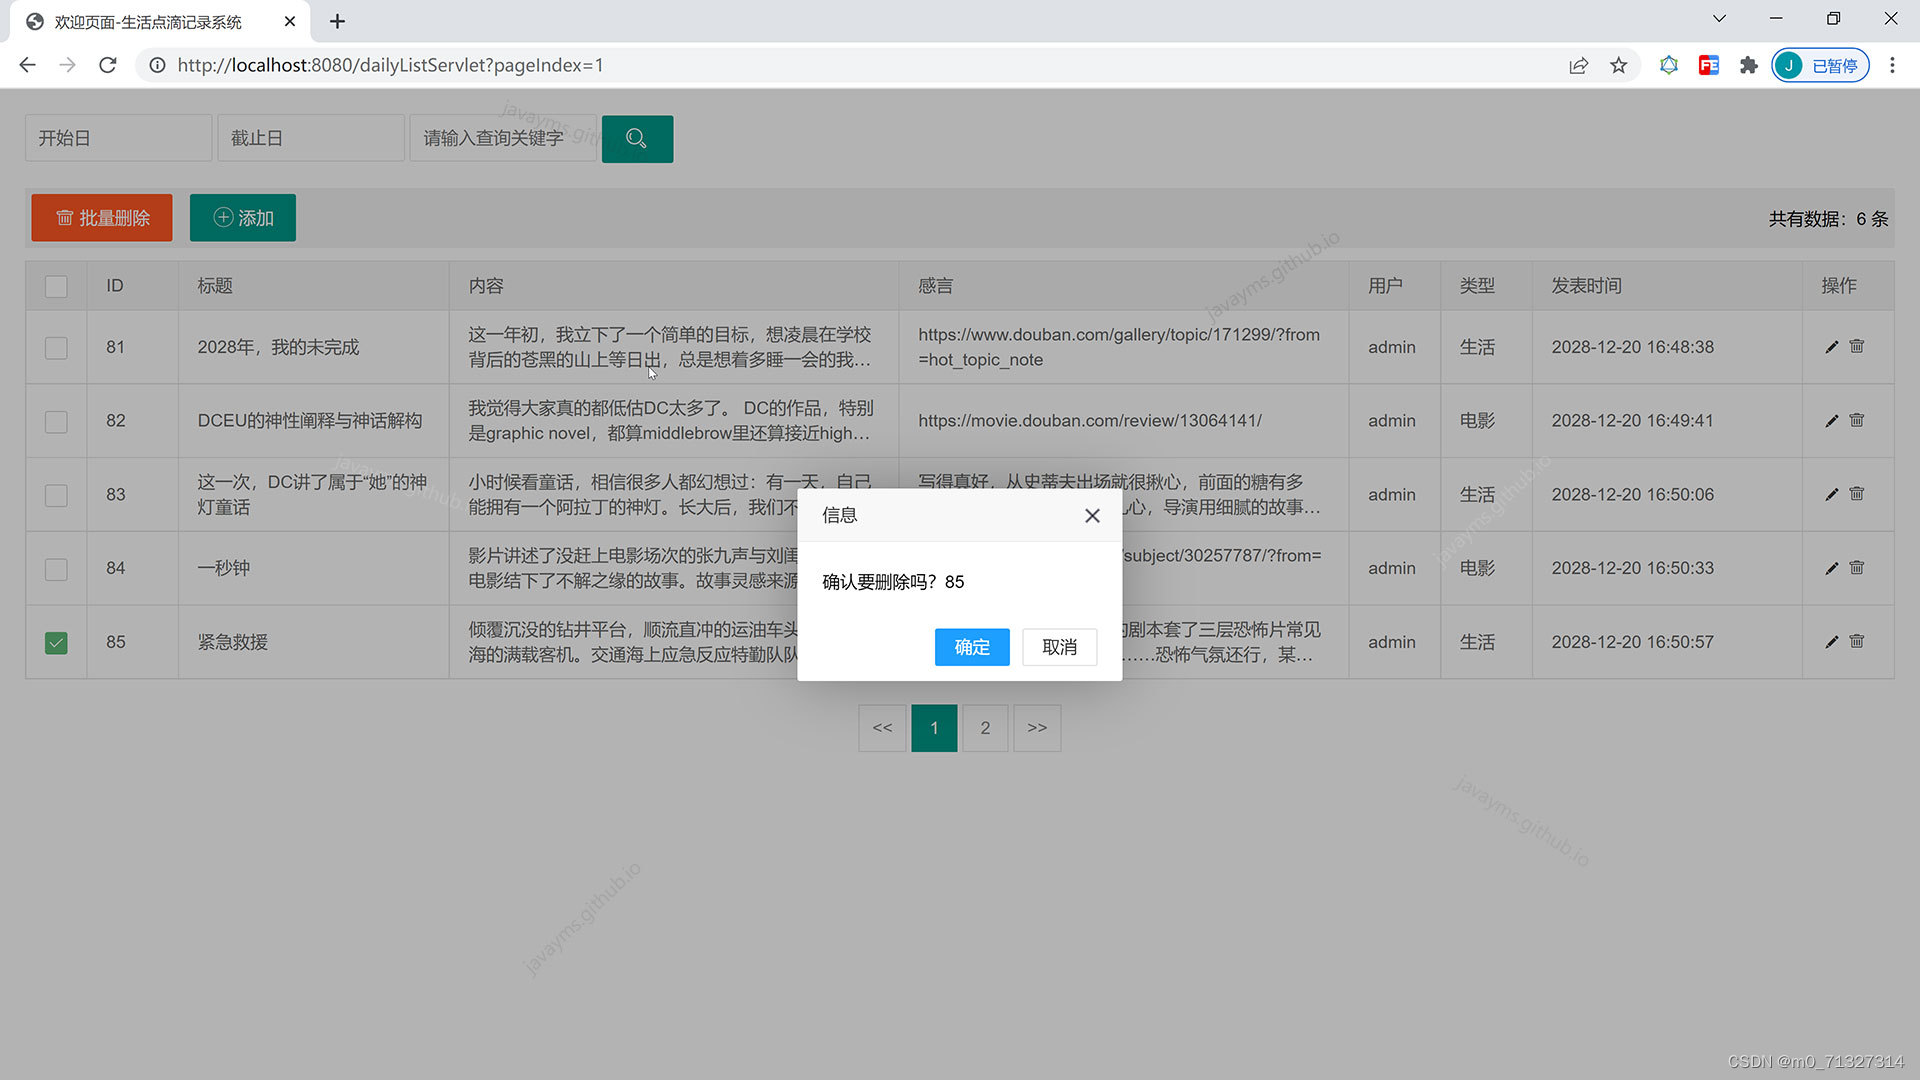Click the search magnifier button
This screenshot has width=1920, height=1080.
(637, 138)
